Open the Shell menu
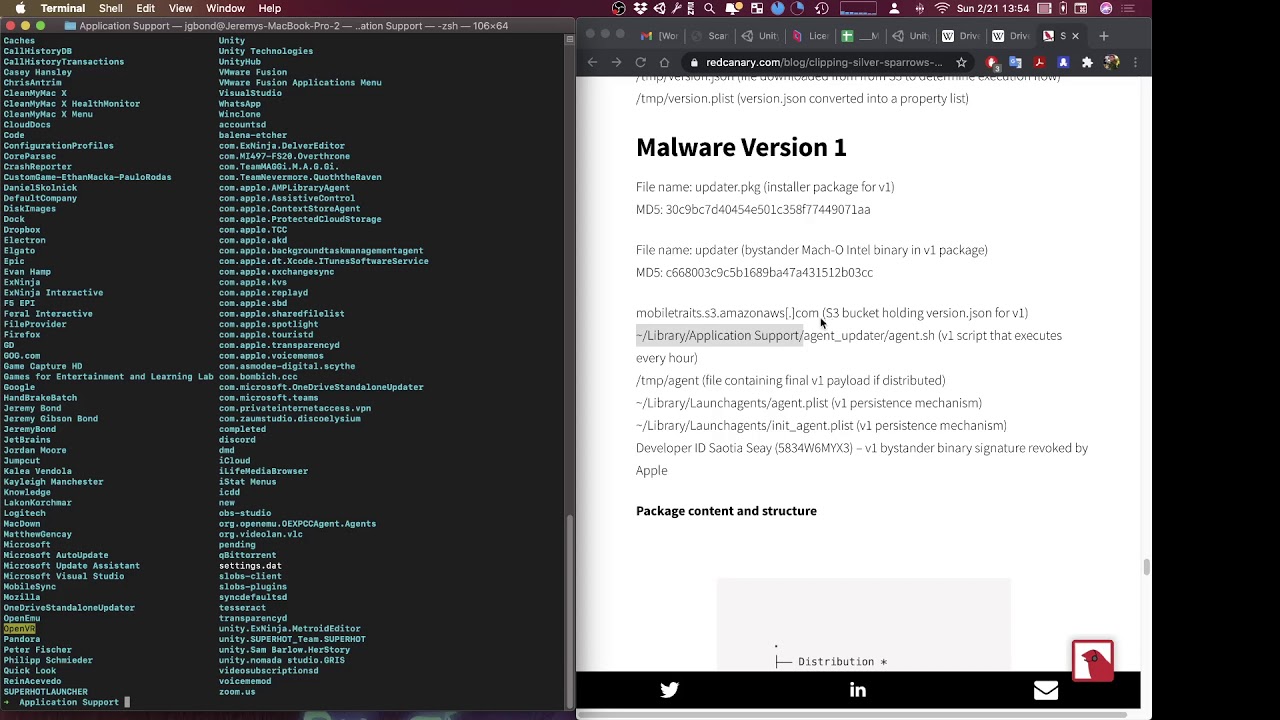This screenshot has width=1280, height=720. click(x=110, y=8)
